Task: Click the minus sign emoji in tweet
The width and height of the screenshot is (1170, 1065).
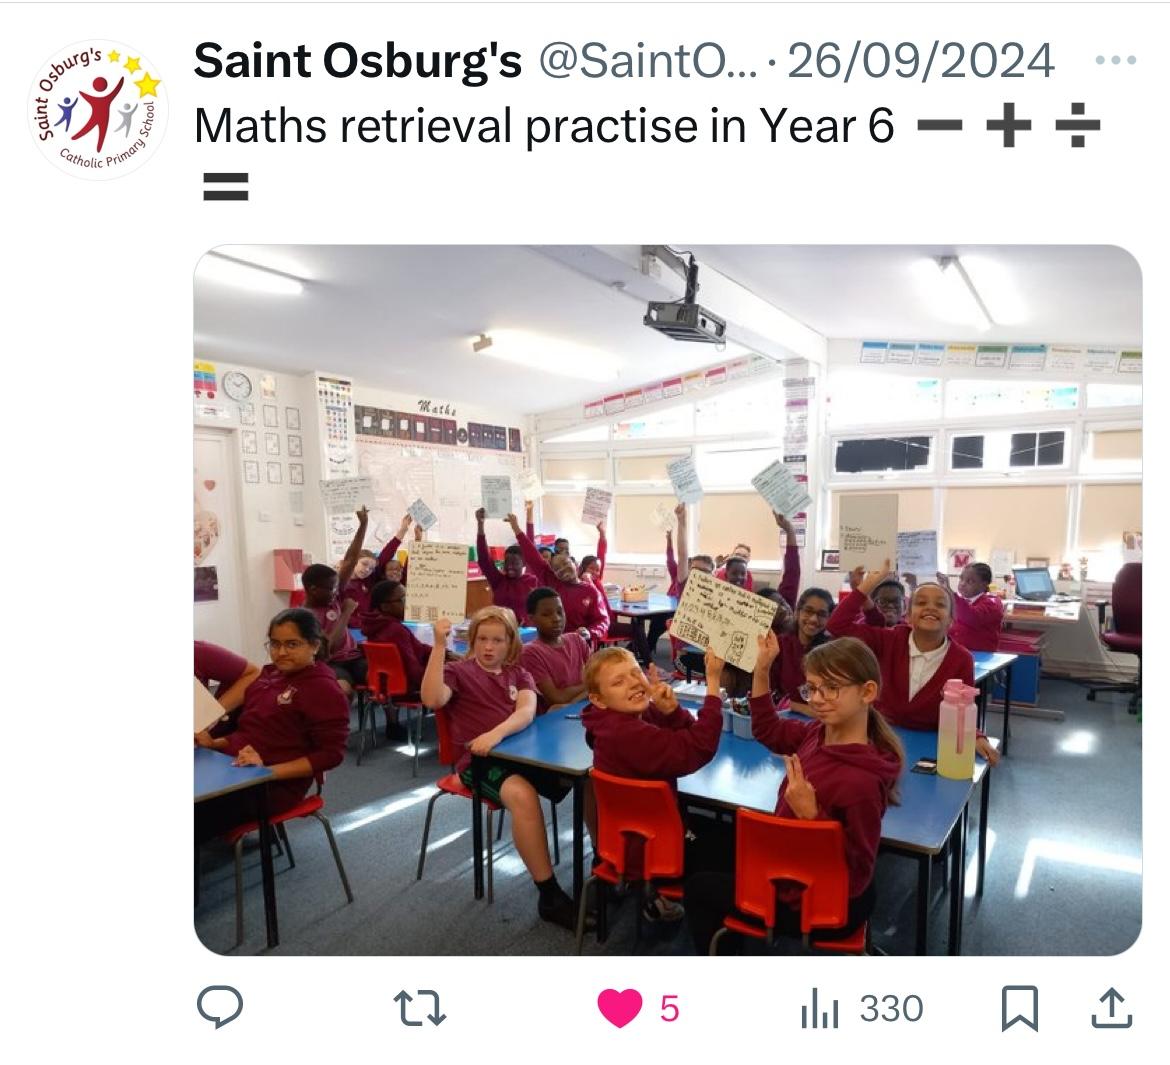Action: [x=939, y=125]
